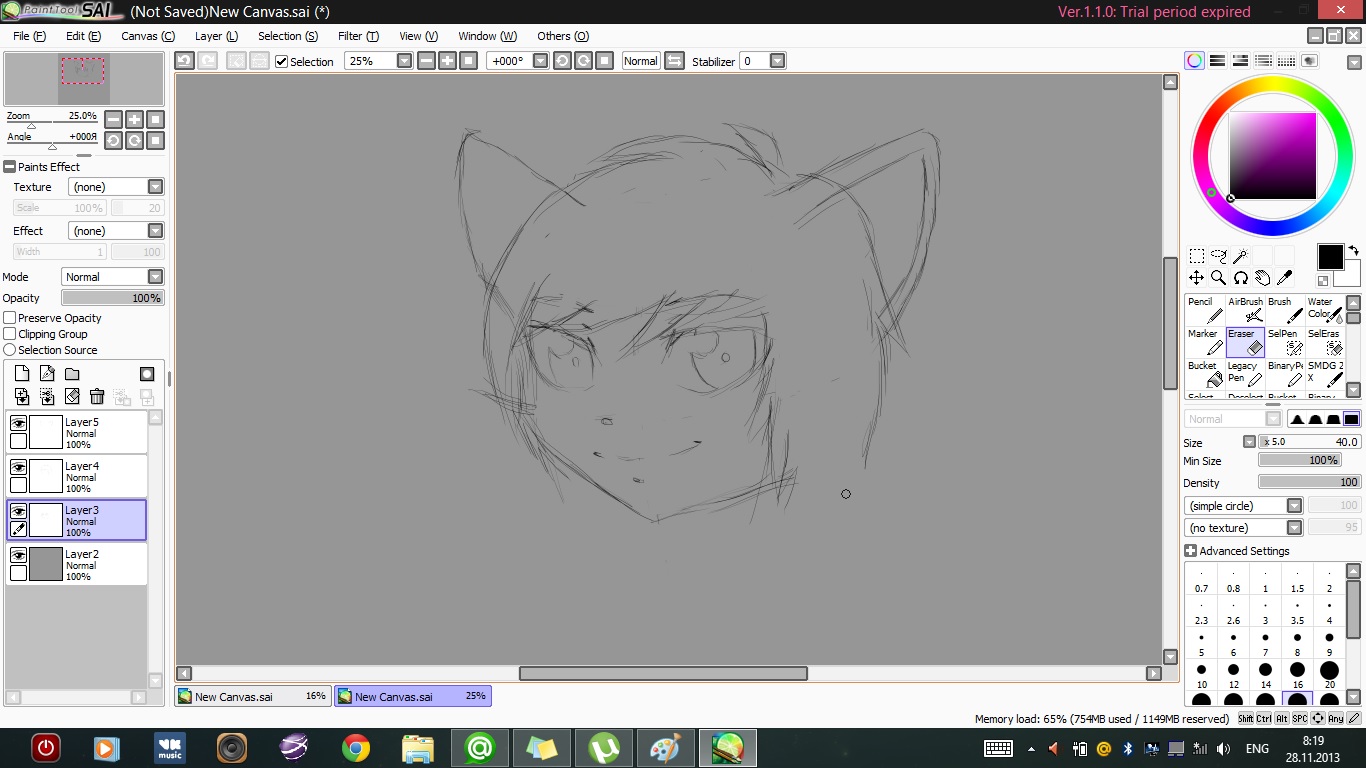Screen dimensions: 1366x768
Task: Select the lasso selection tool
Action: click(x=1218, y=256)
